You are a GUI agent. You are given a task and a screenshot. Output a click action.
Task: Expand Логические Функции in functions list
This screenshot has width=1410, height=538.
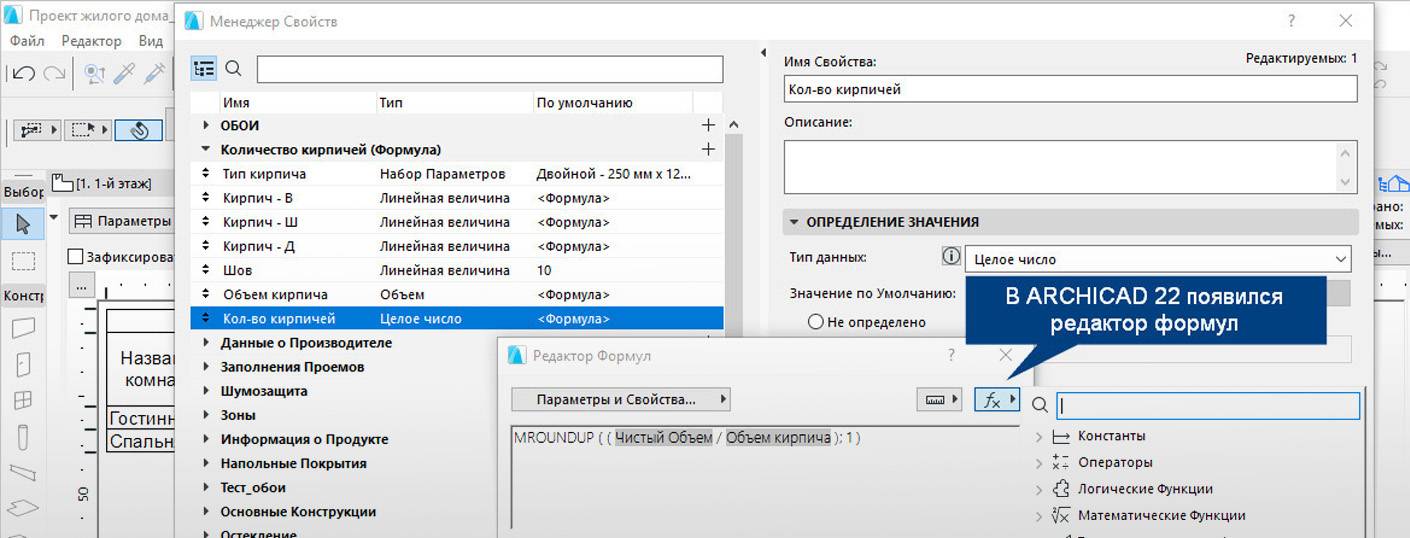[1039, 490]
